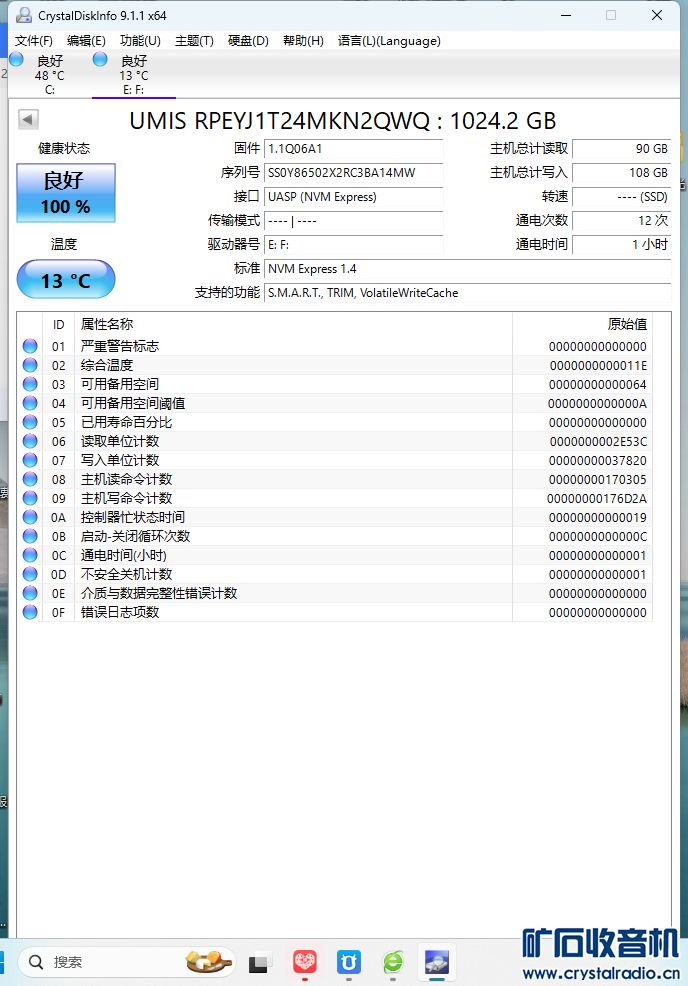Viewport: 688px width, 986px height.
Task: Click the 原始值 column header
Action: (582, 324)
